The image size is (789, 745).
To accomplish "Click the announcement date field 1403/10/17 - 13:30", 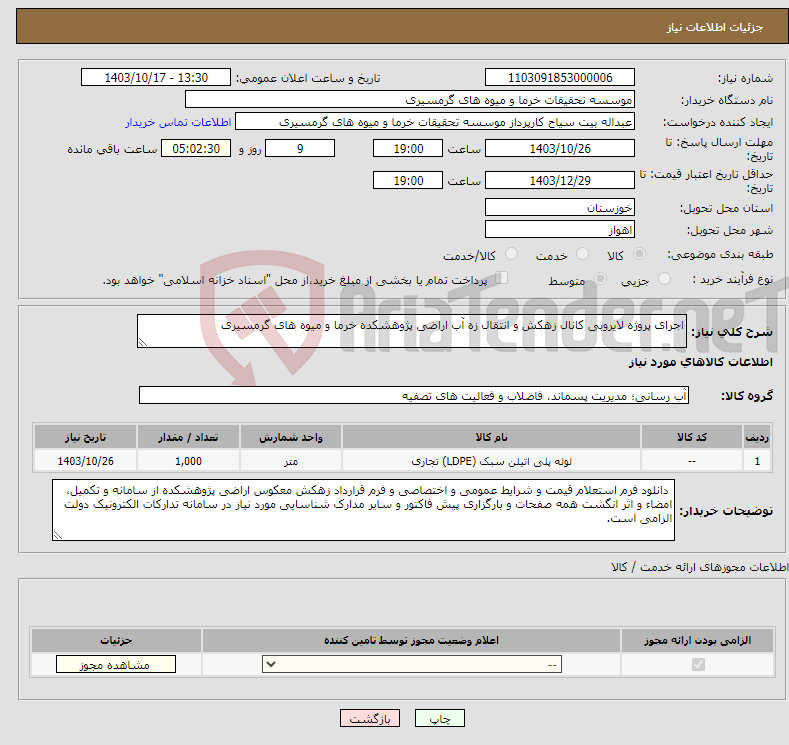I will pyautogui.click(x=156, y=77).
